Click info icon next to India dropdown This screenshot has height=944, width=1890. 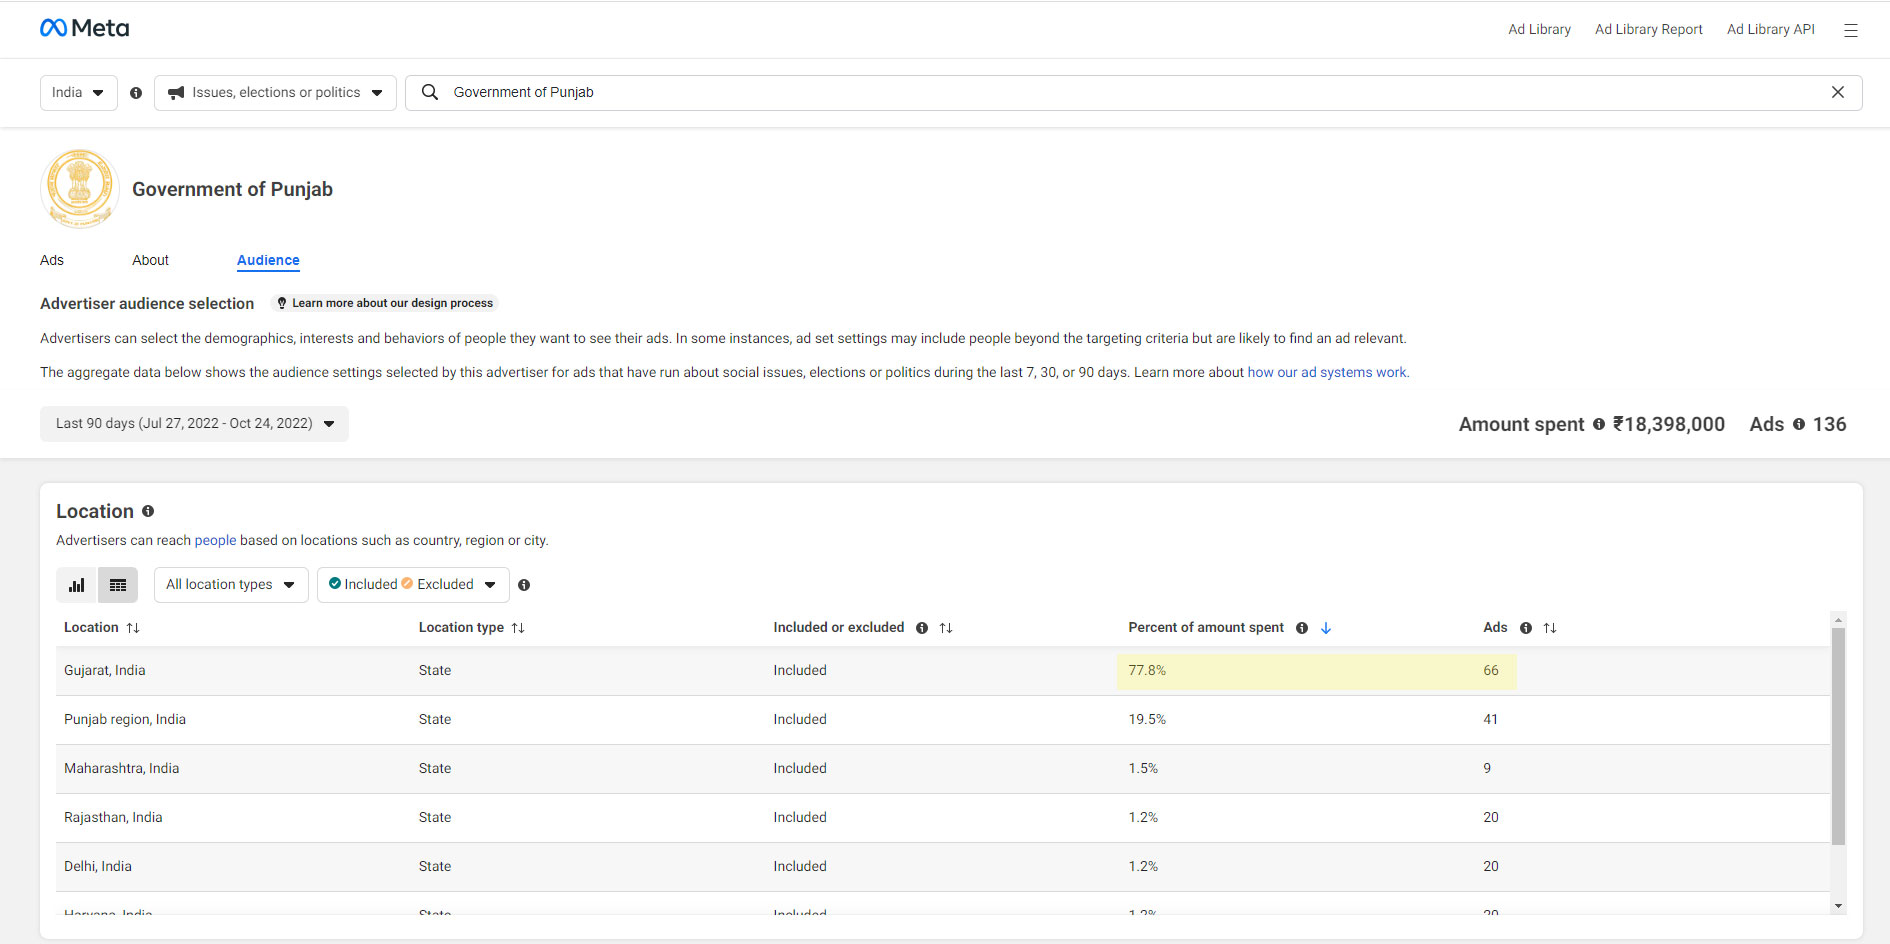tap(136, 93)
